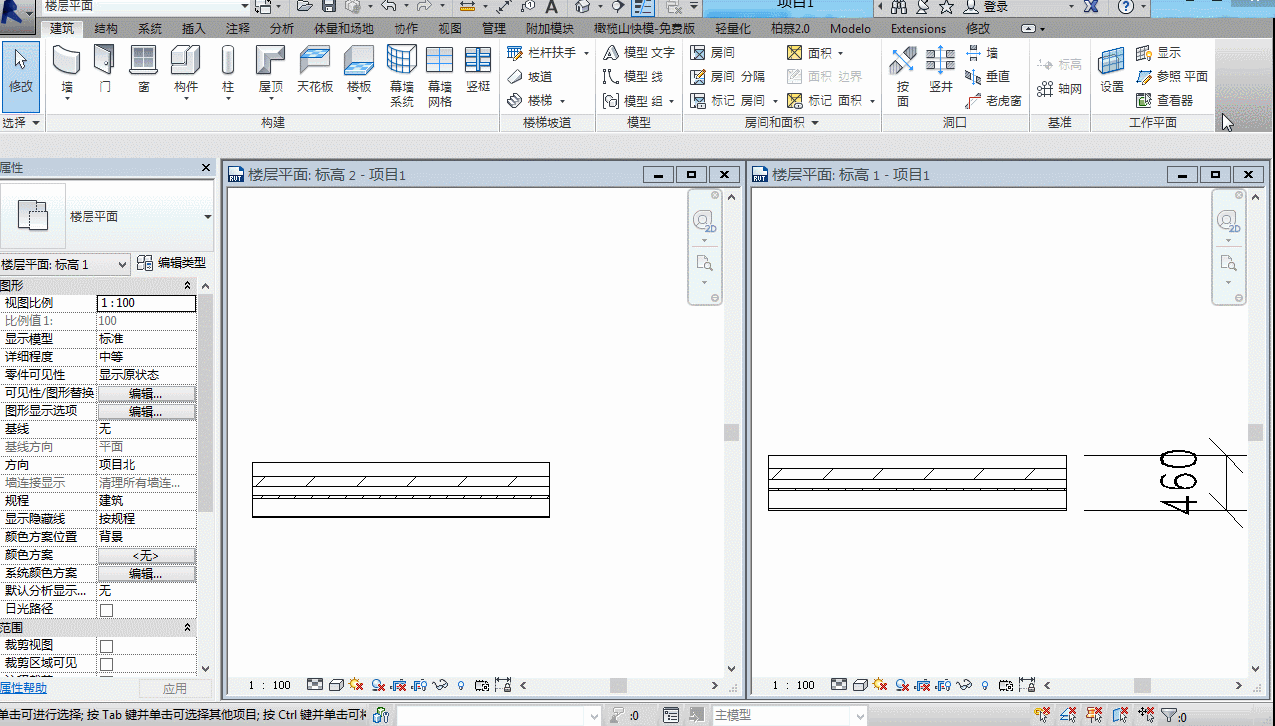Open the 管理 ribbon tab
The height and width of the screenshot is (726, 1275).
coord(494,29)
